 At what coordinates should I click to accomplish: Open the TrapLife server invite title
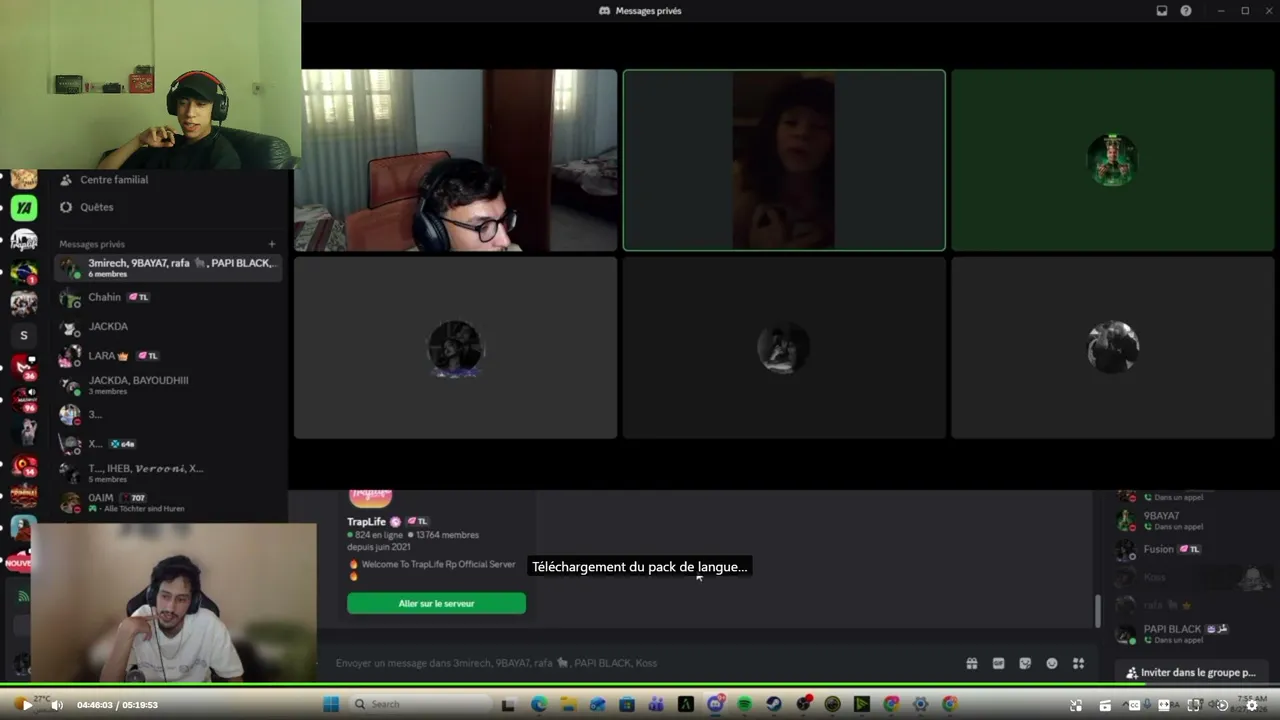point(366,521)
